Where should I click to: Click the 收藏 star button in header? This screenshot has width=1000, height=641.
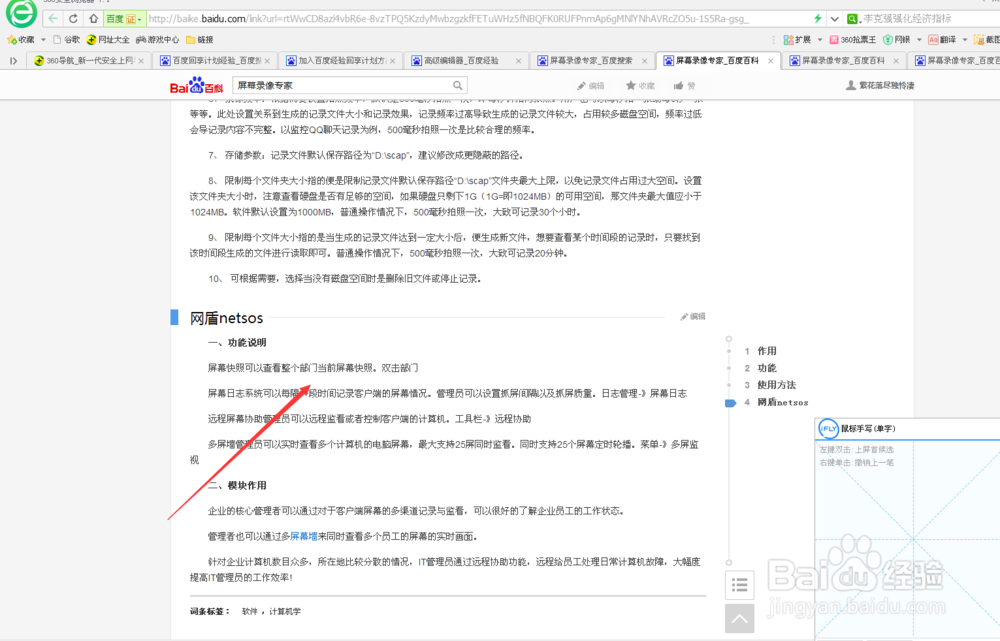tap(640, 85)
